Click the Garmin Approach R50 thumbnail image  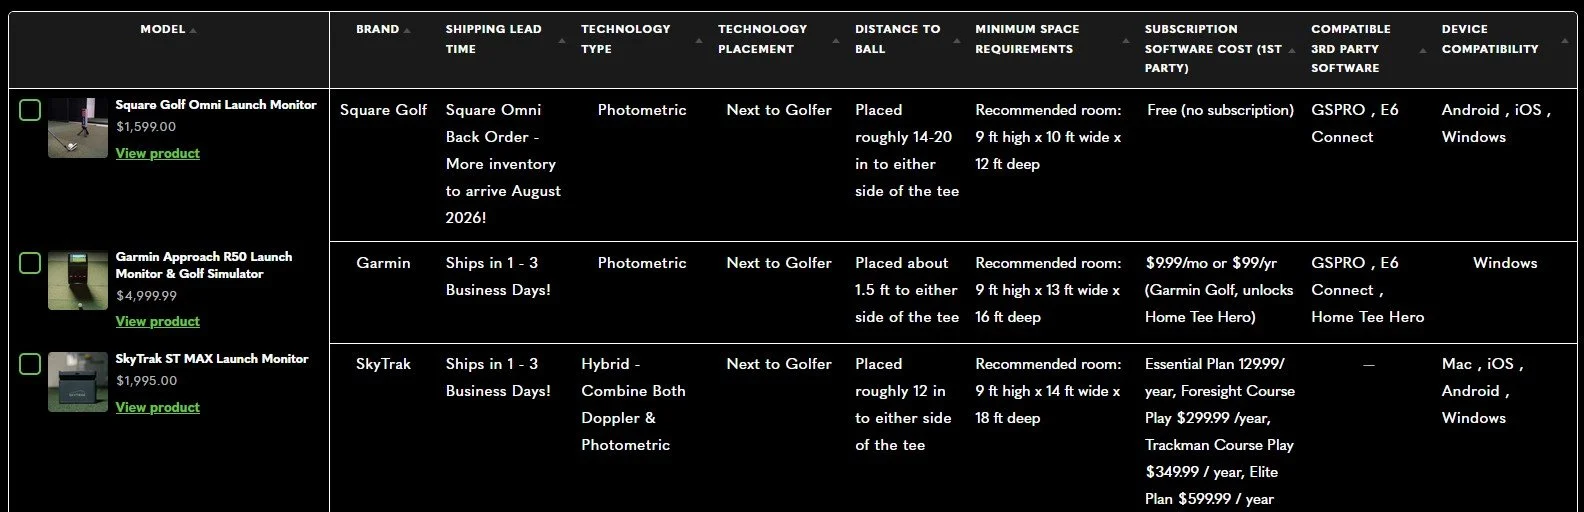(78, 280)
